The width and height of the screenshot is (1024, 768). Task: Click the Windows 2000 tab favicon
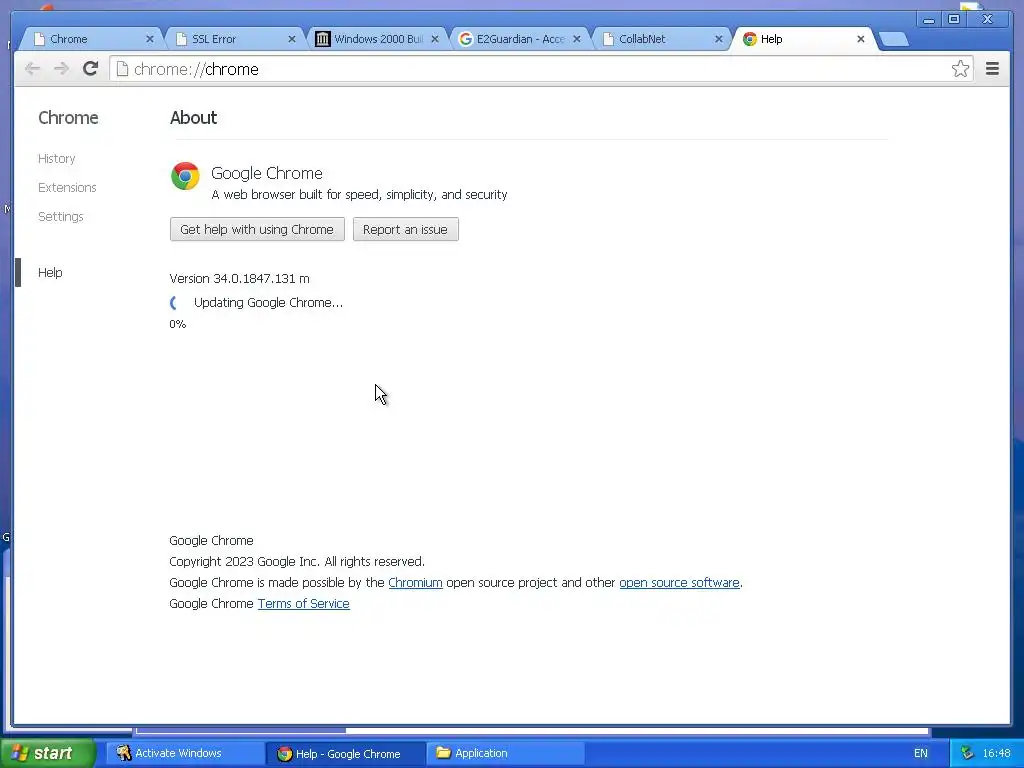click(x=323, y=39)
